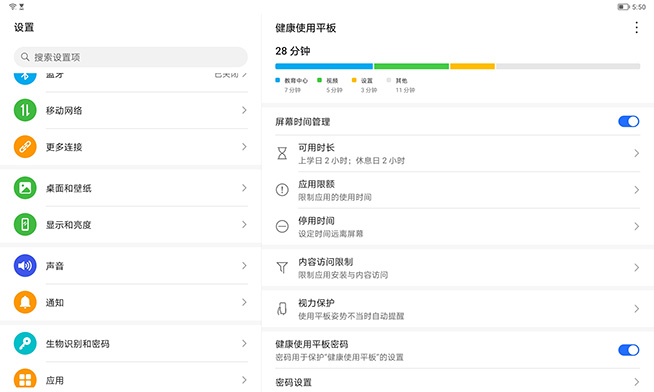
Task: Click the blue segment of the usage bar
Action: 324,66
